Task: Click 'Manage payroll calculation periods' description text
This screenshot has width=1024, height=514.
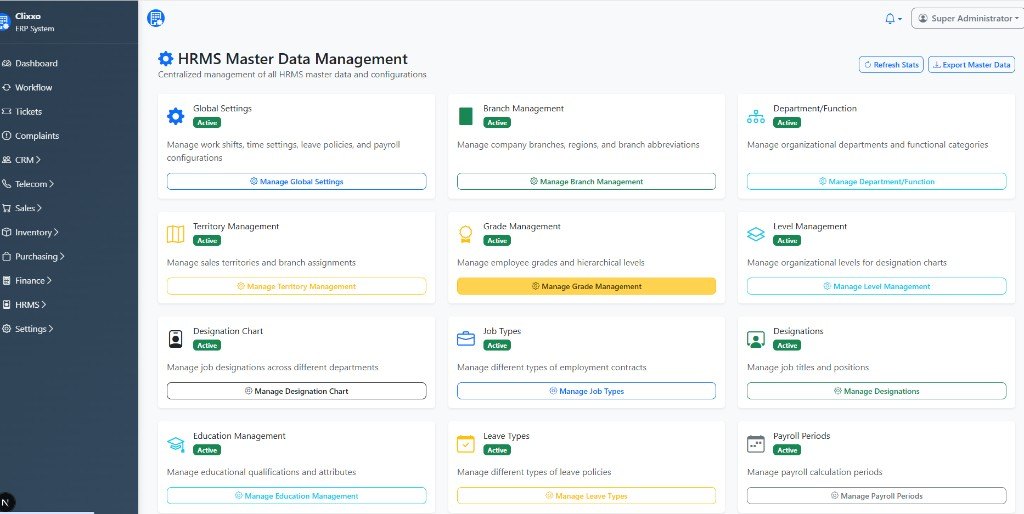Action: point(814,472)
